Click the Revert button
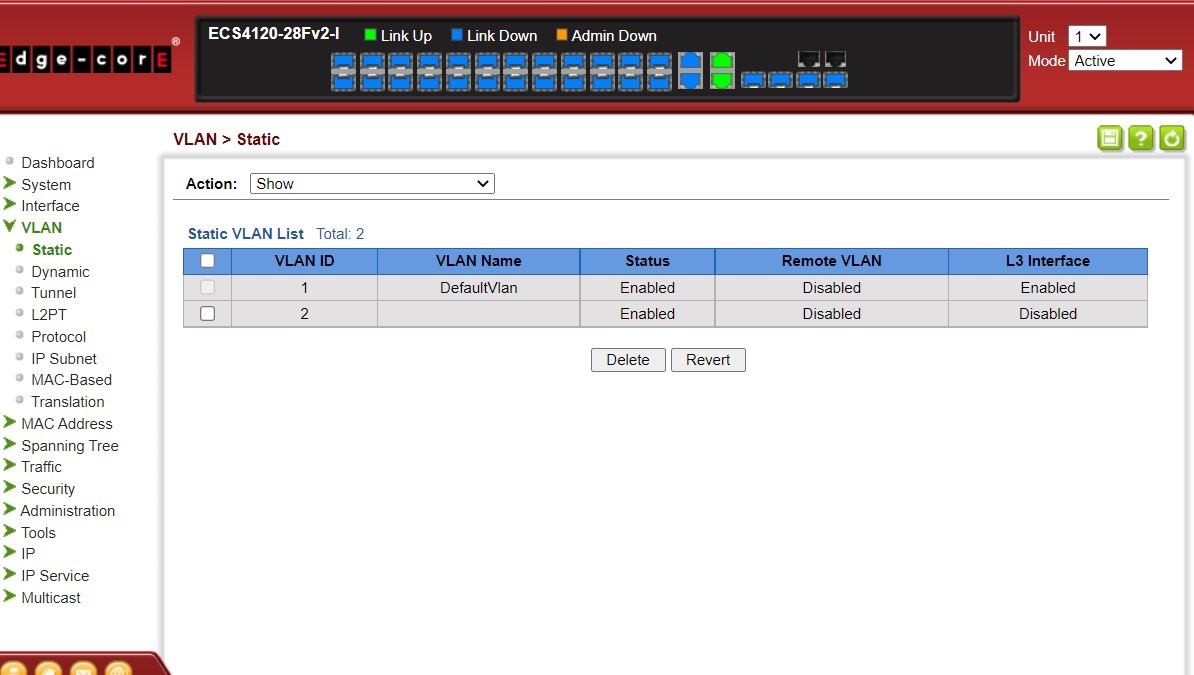The height and width of the screenshot is (675, 1194). pos(708,360)
